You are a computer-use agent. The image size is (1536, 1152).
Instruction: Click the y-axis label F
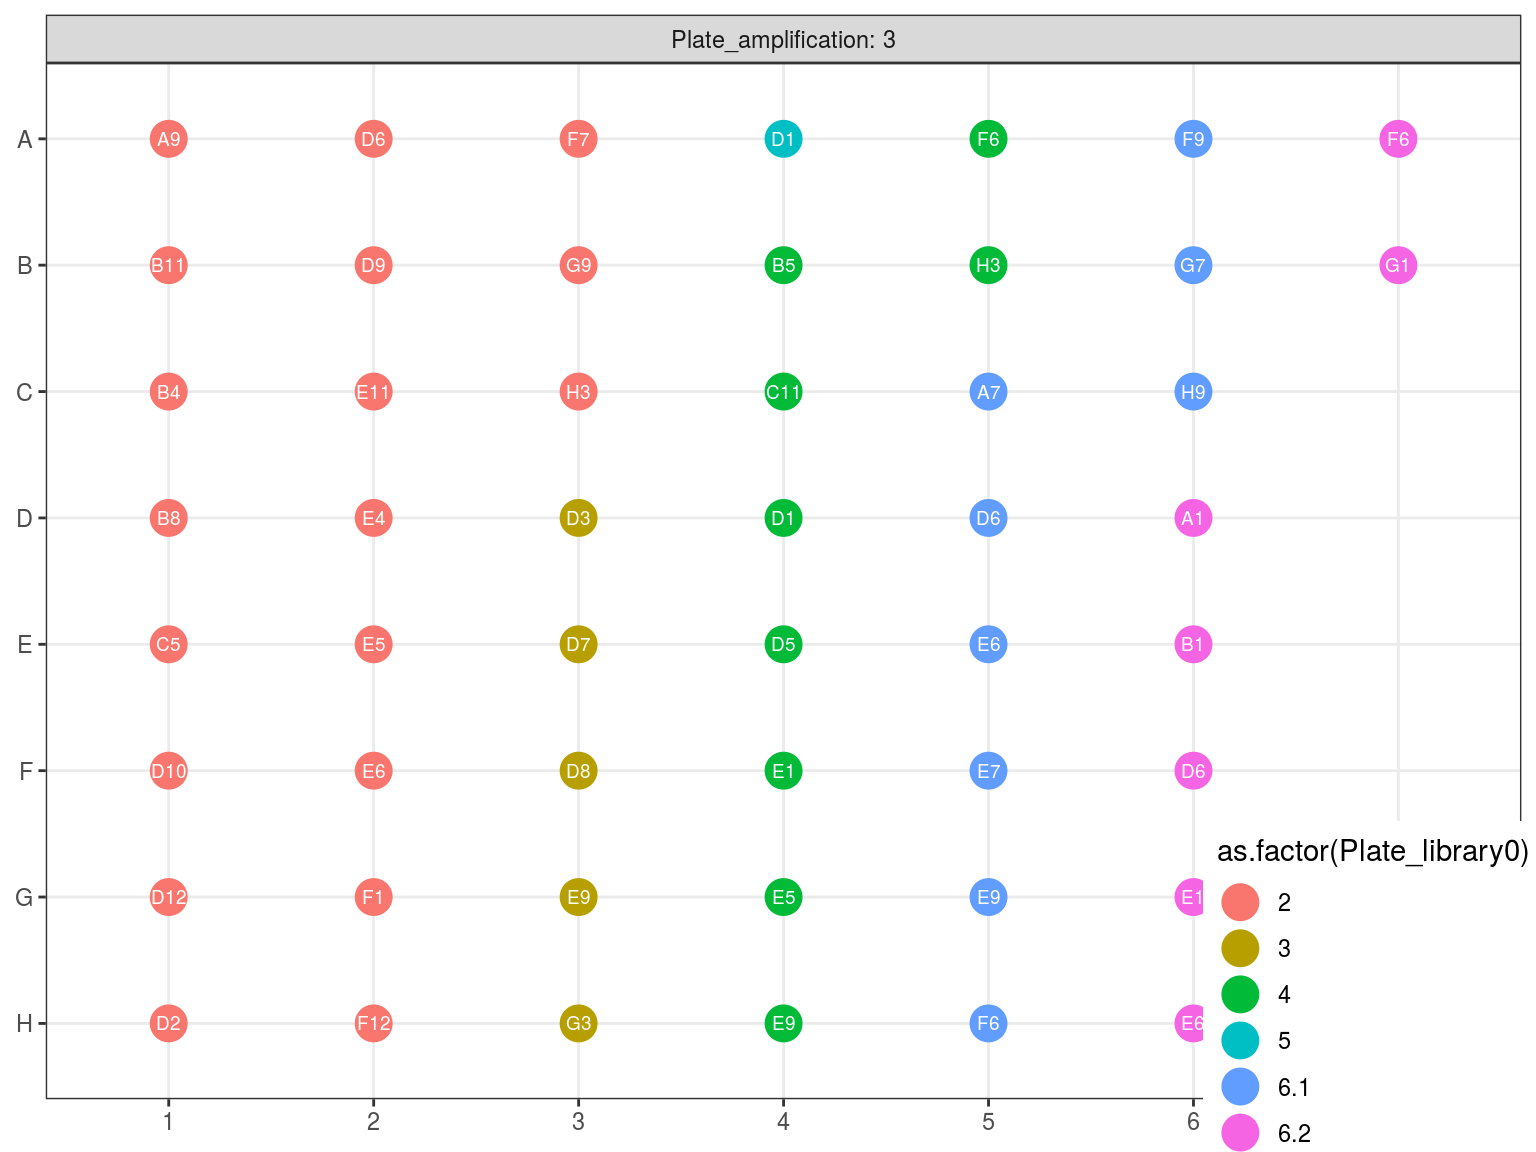tap(26, 771)
